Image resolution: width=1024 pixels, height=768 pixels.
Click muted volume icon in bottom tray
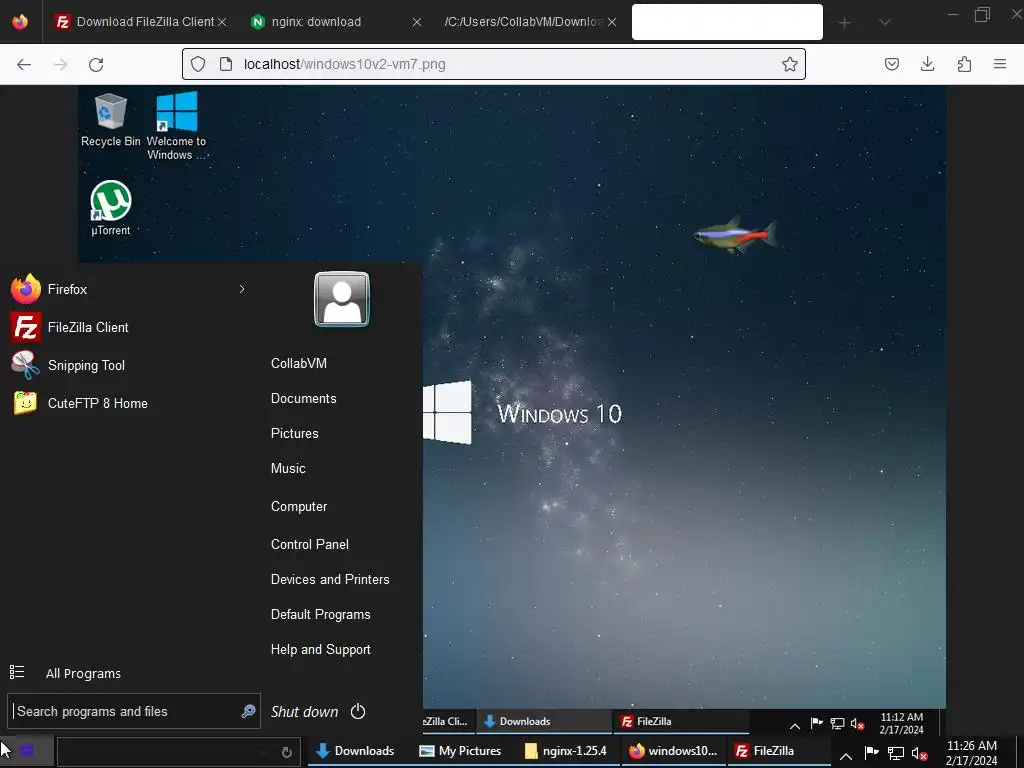(920, 754)
